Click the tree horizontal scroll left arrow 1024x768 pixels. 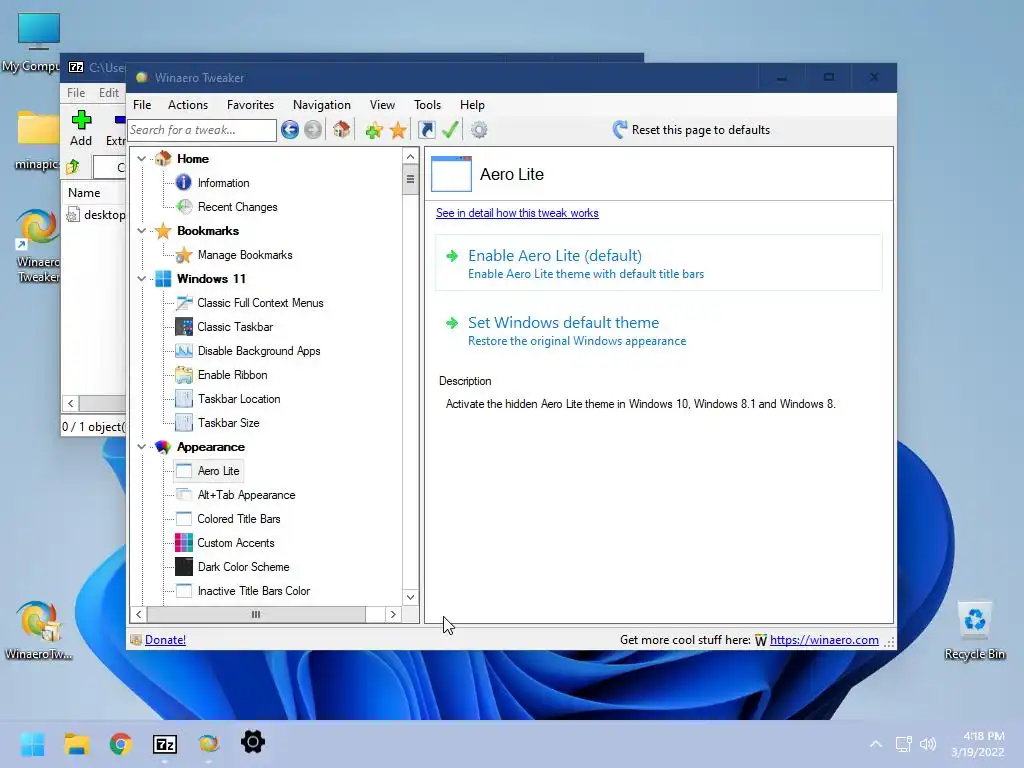click(138, 615)
